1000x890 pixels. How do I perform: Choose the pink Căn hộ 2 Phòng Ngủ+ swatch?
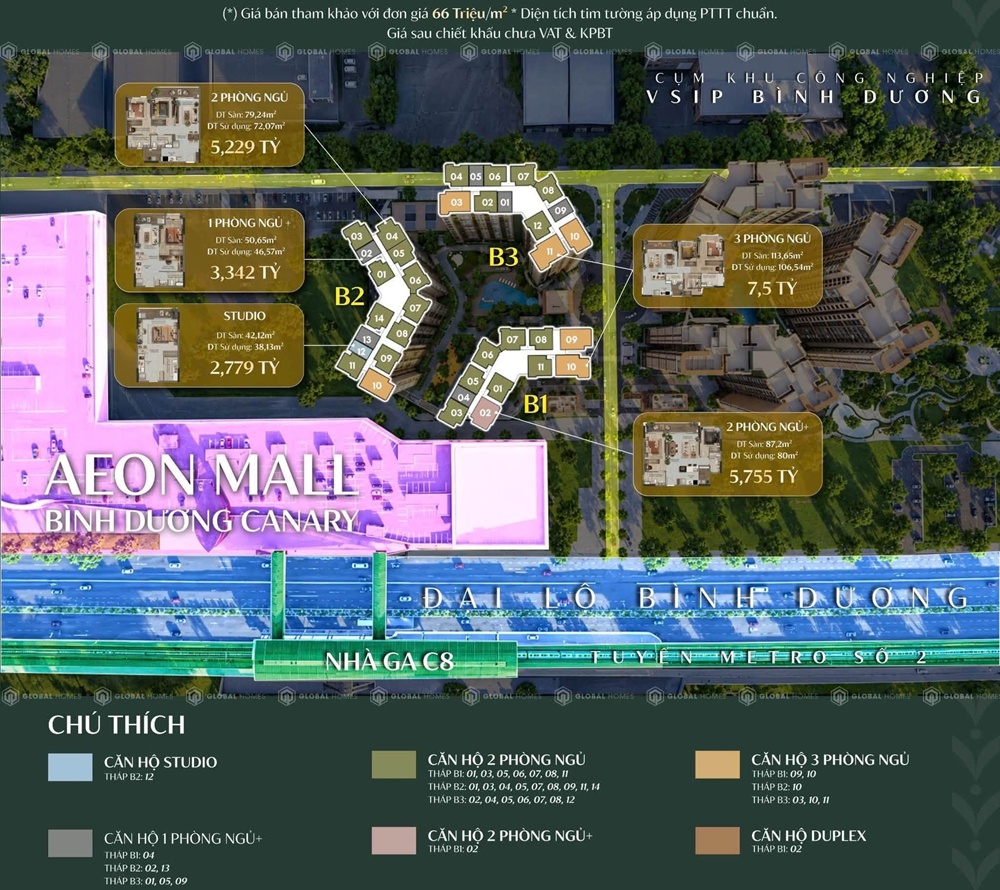[394, 840]
